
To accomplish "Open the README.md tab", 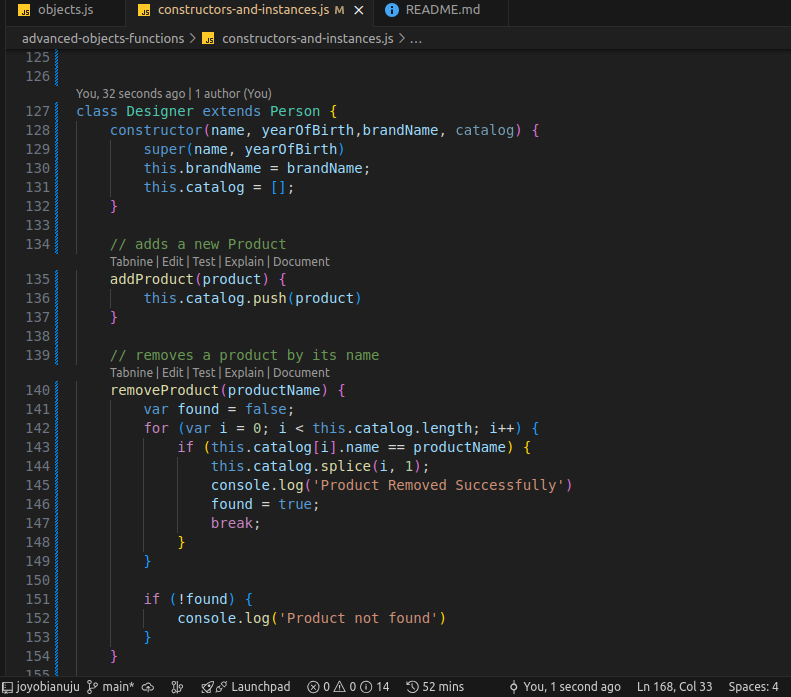I will click(x=442, y=10).
